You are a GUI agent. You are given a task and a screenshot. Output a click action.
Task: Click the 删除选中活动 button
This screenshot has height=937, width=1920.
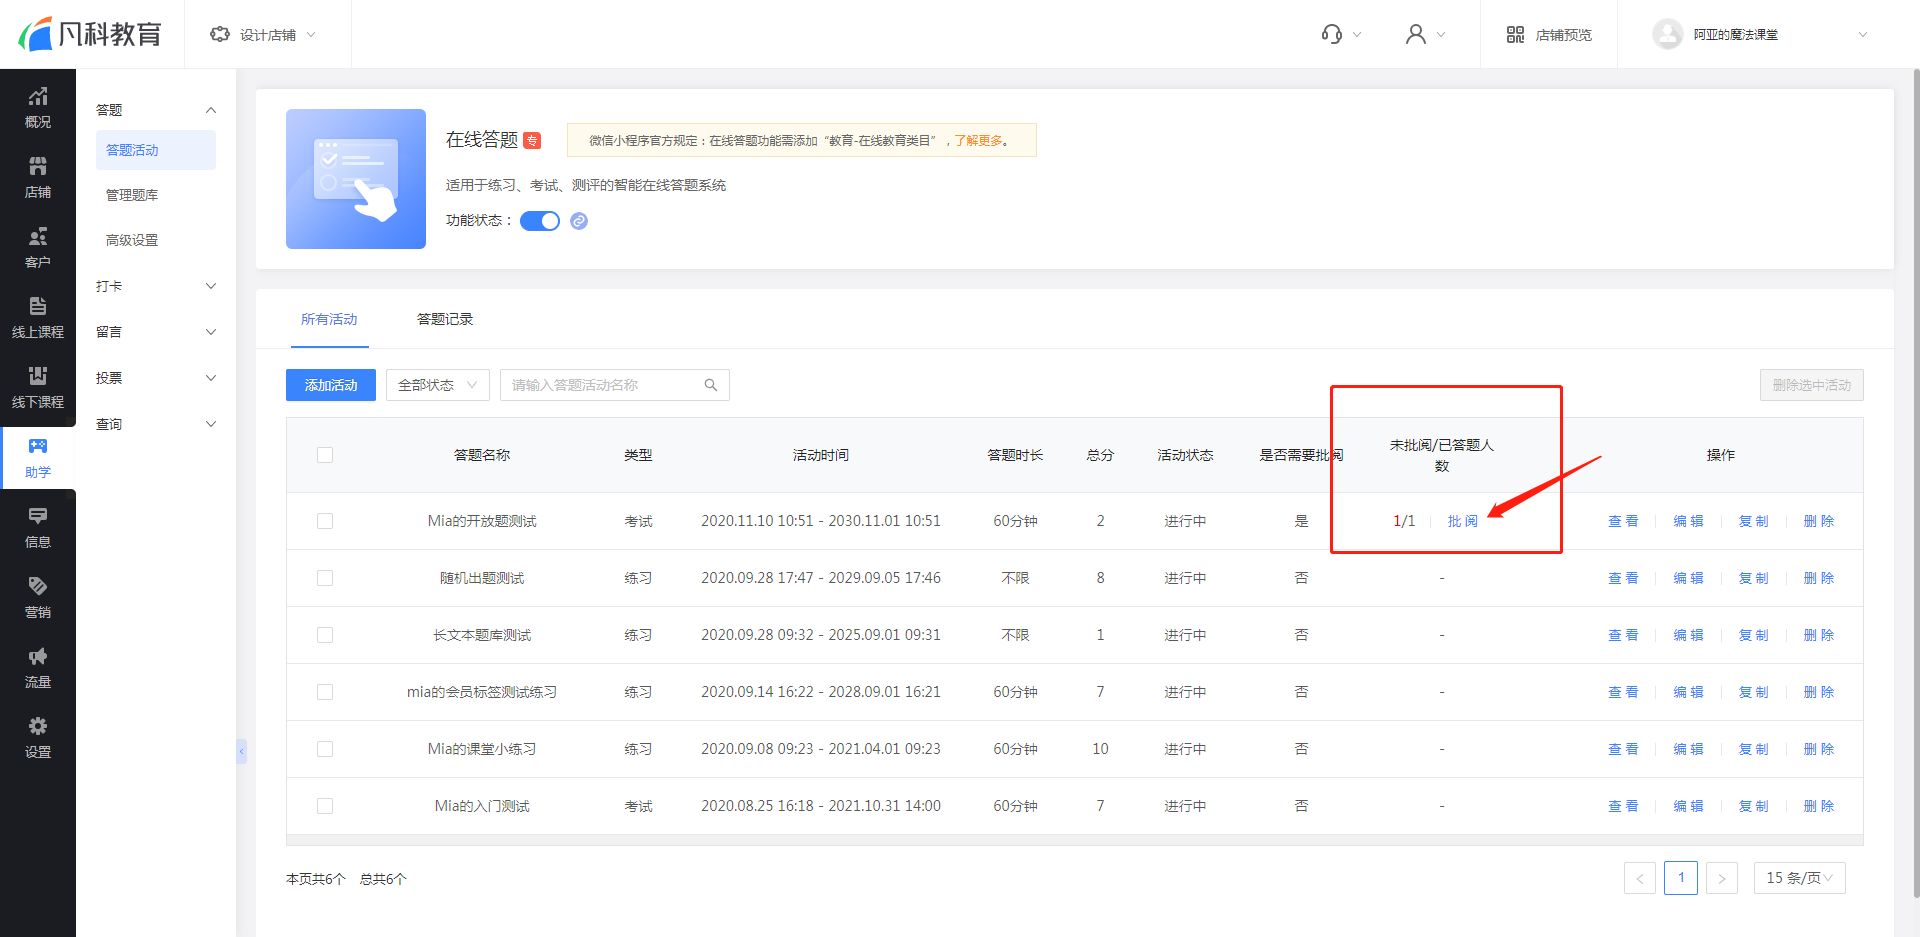(x=1811, y=385)
